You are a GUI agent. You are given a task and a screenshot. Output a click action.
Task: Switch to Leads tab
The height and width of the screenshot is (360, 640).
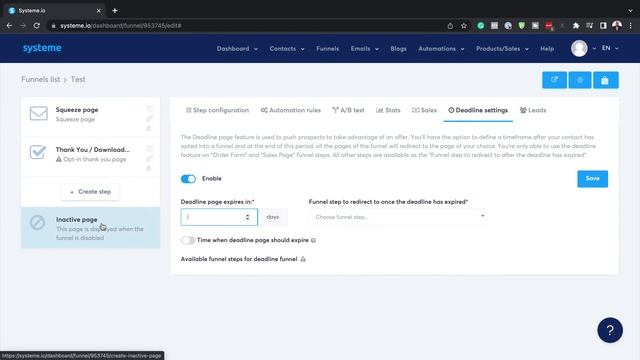[533, 110]
